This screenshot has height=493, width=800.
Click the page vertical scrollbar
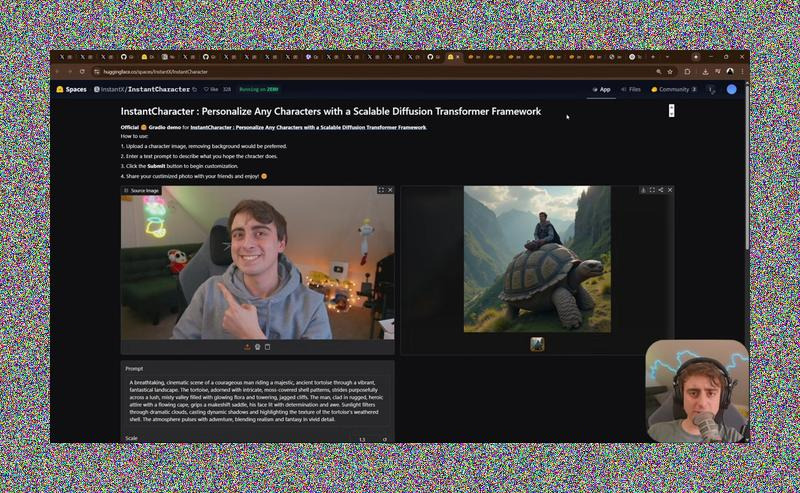[747, 168]
